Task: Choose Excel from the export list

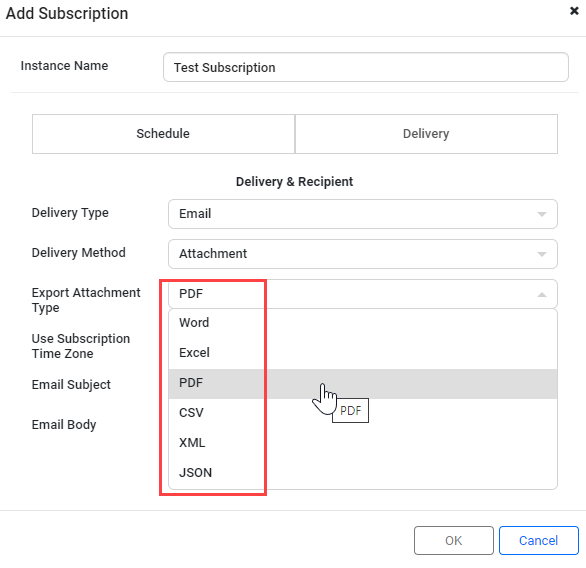Action: 363,353
